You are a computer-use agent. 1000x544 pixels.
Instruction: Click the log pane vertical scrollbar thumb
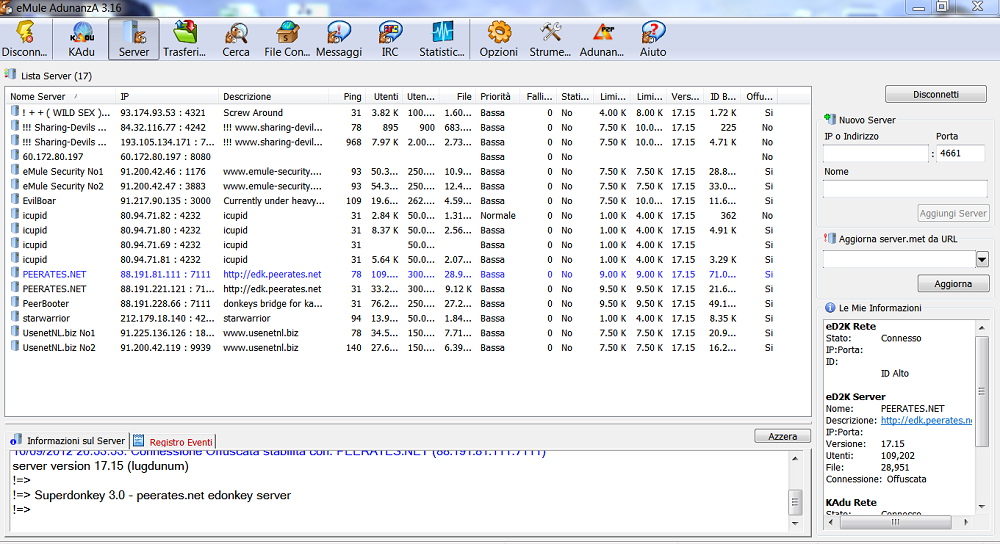click(x=795, y=501)
